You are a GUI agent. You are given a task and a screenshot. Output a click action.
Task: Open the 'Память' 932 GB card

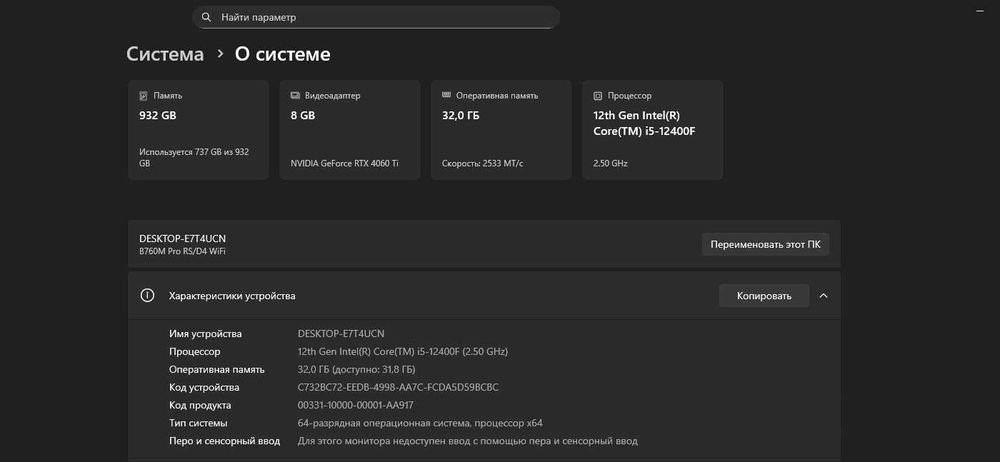click(198, 130)
